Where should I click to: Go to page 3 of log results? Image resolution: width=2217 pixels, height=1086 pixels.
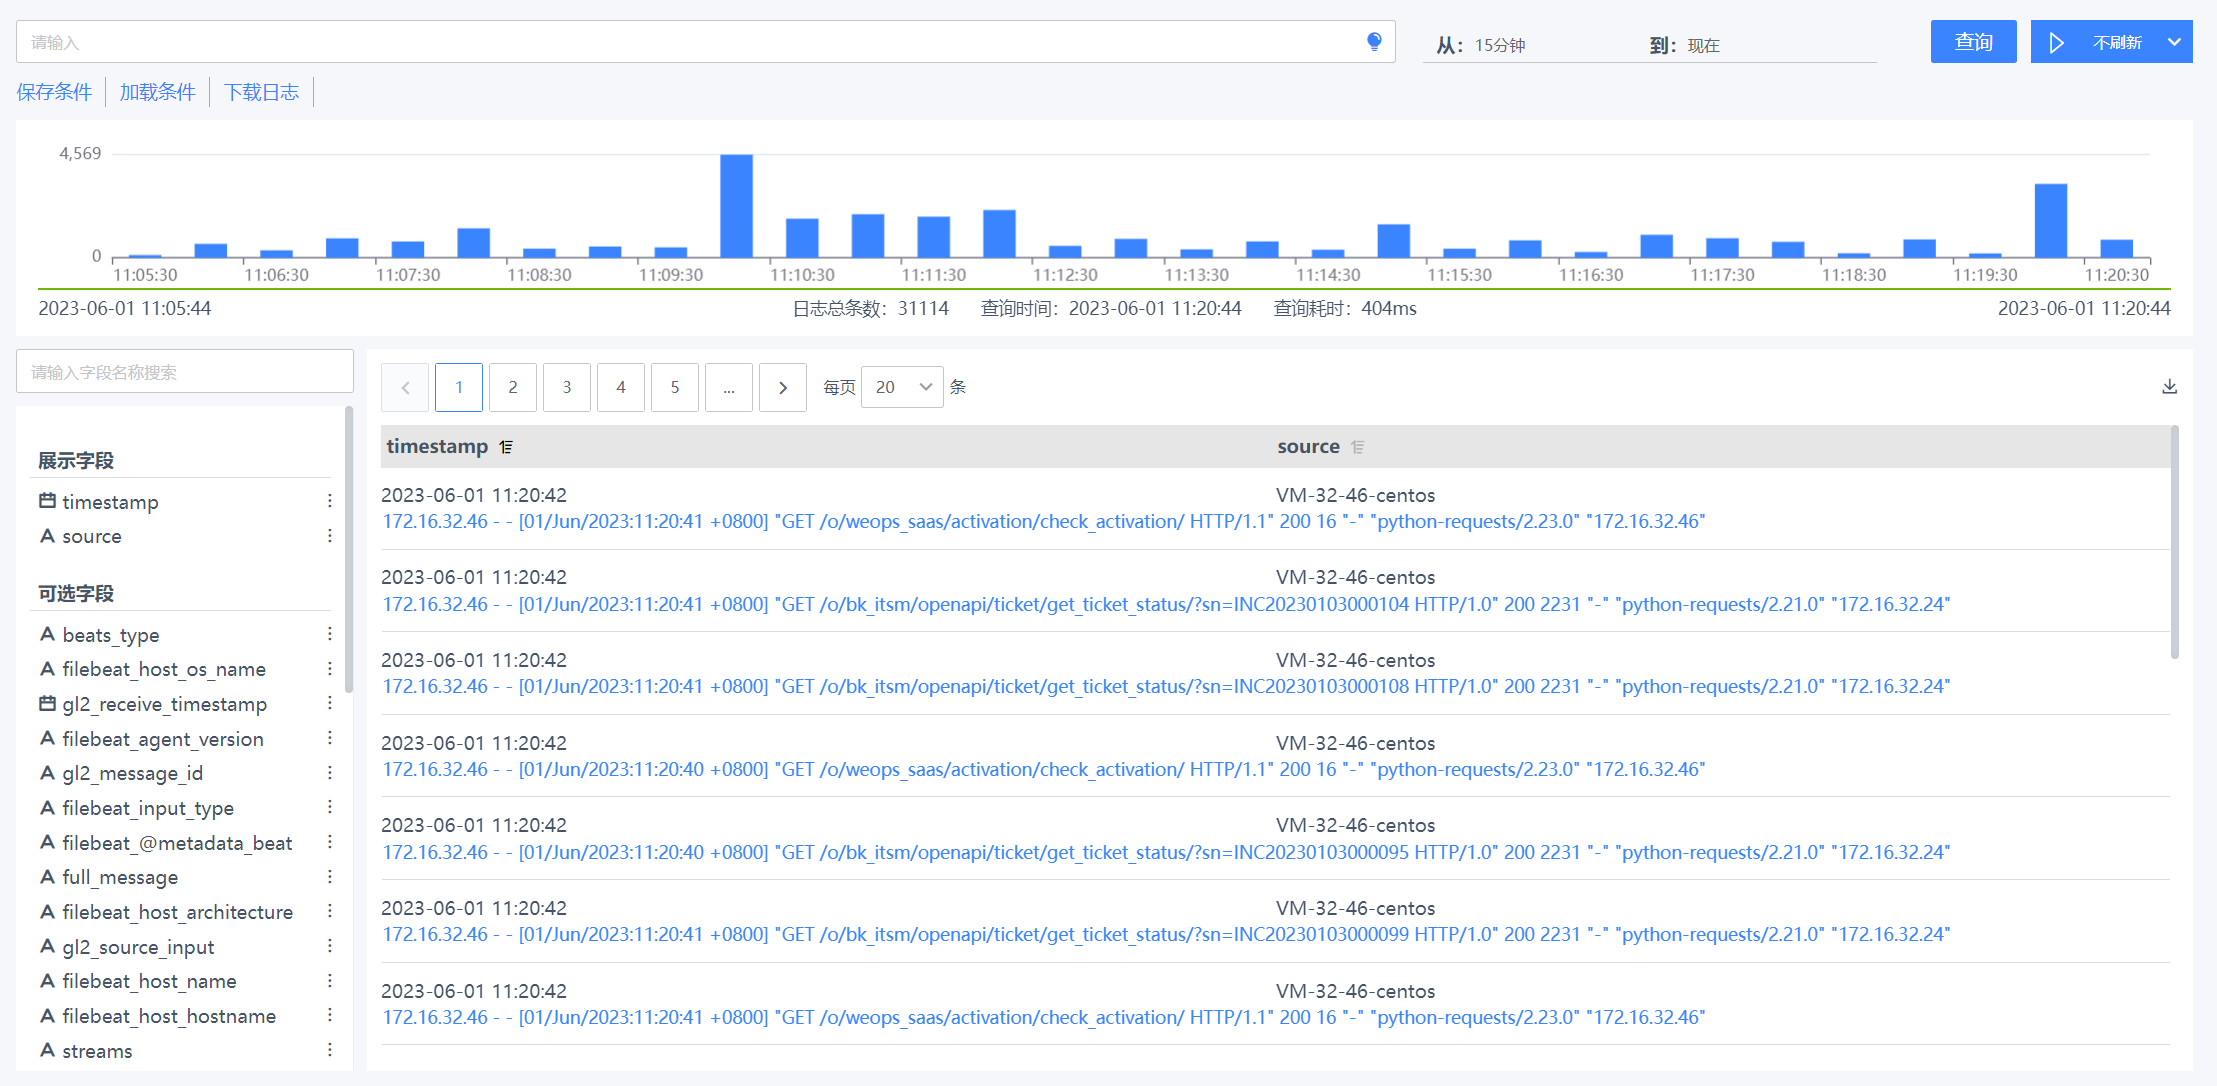pos(567,388)
